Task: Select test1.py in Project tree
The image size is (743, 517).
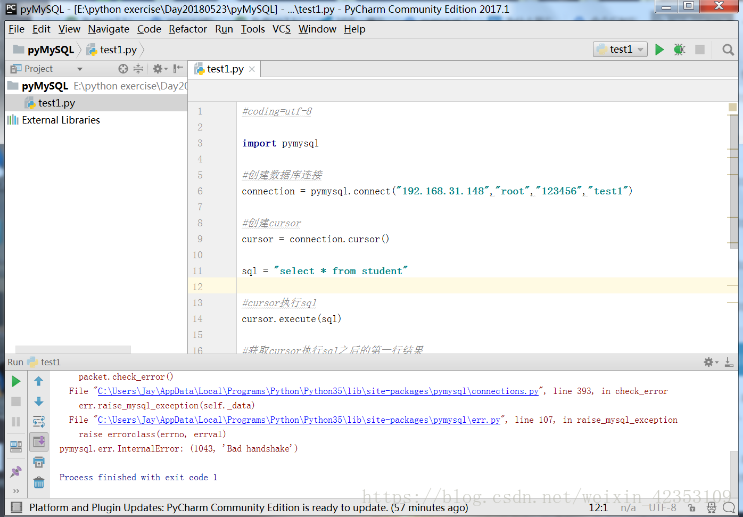Action: click(96, 103)
